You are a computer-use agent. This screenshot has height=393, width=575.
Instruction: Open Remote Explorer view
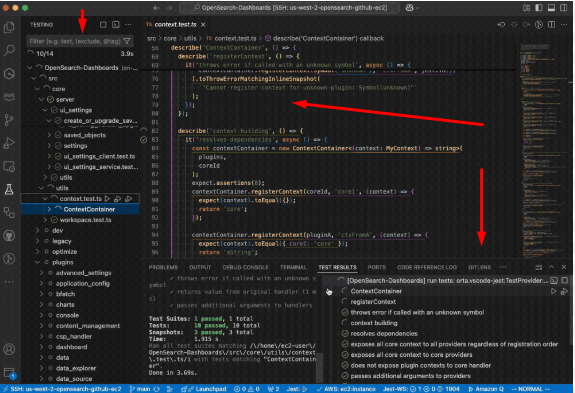coord(9,166)
